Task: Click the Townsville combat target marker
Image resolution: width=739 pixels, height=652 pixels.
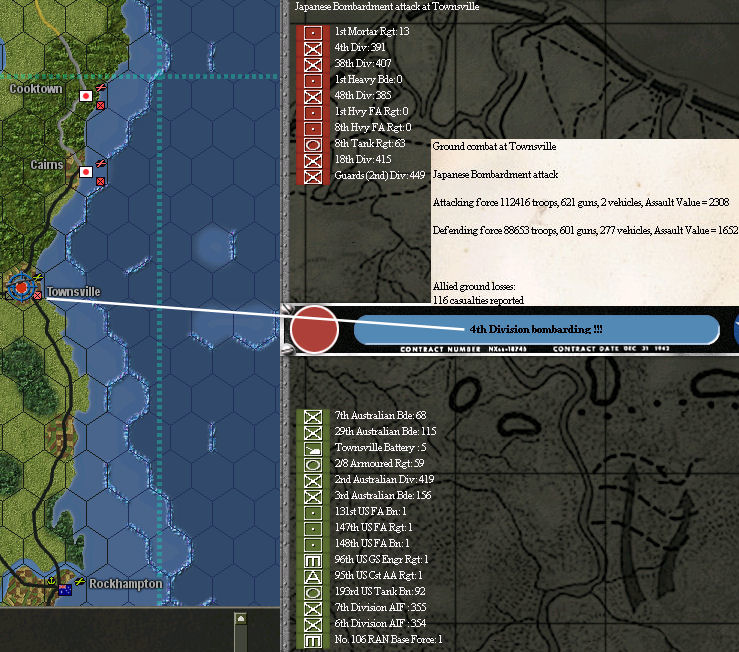Action: click(21, 287)
